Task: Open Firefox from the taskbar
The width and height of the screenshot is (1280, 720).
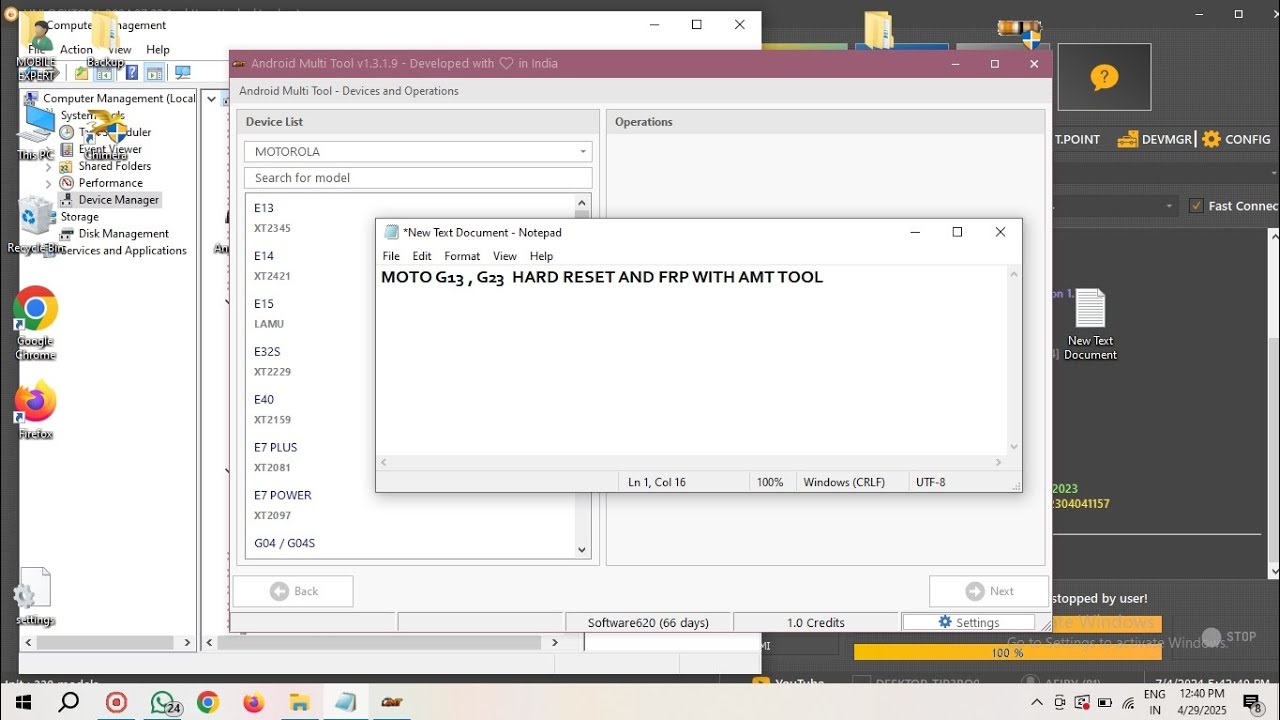Action: (253, 702)
